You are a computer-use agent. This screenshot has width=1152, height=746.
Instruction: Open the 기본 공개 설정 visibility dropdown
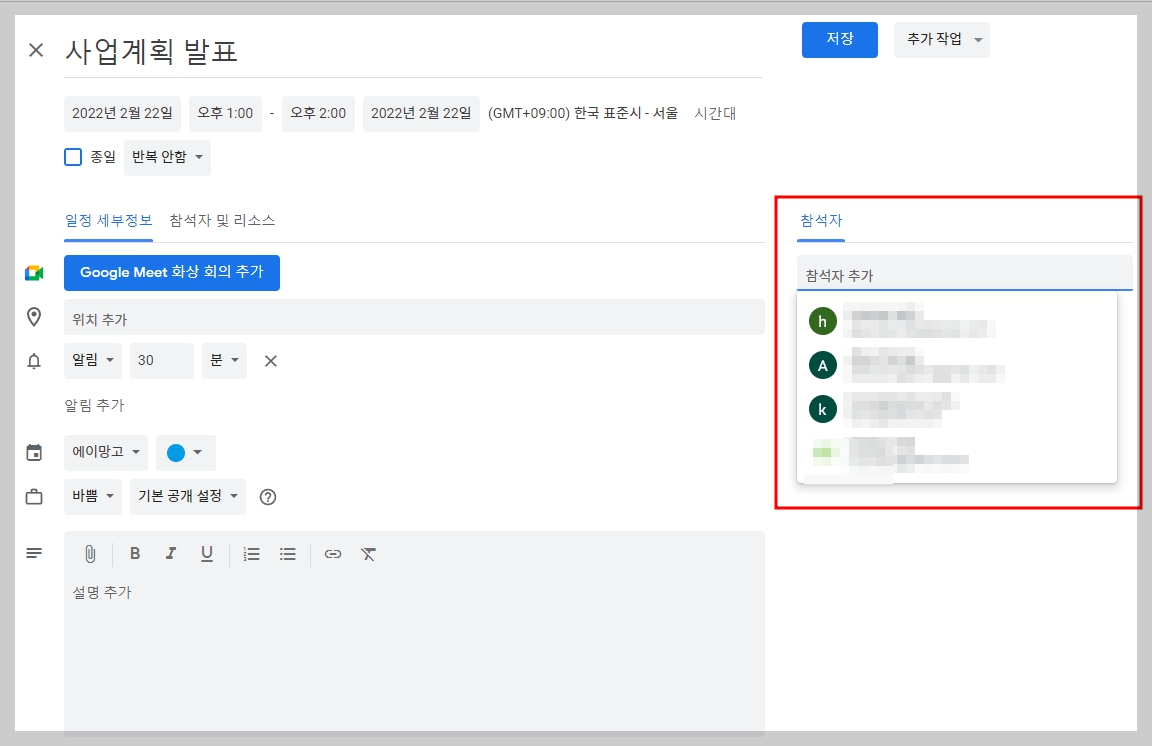pyautogui.click(x=188, y=496)
